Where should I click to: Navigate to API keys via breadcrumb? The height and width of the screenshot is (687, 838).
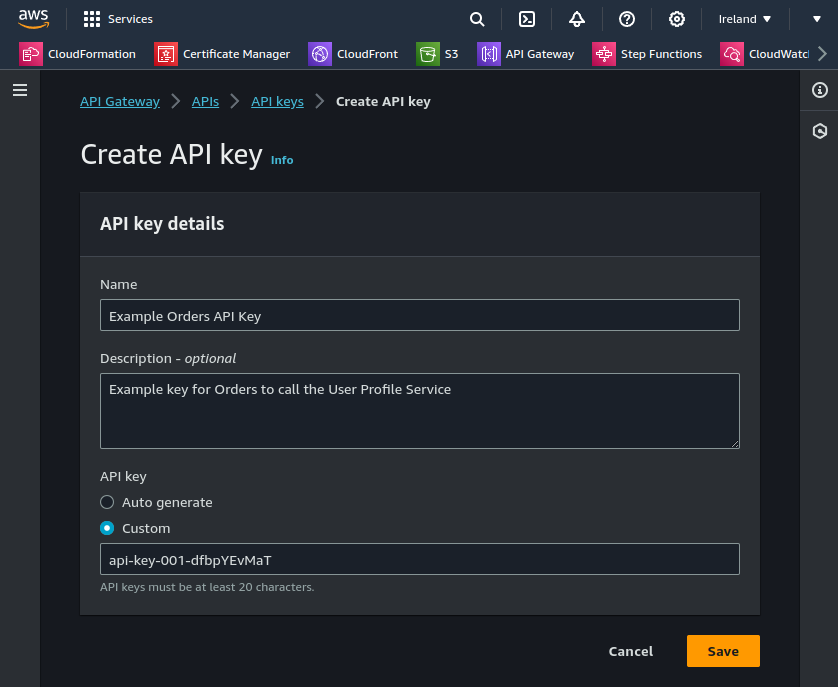tap(277, 101)
